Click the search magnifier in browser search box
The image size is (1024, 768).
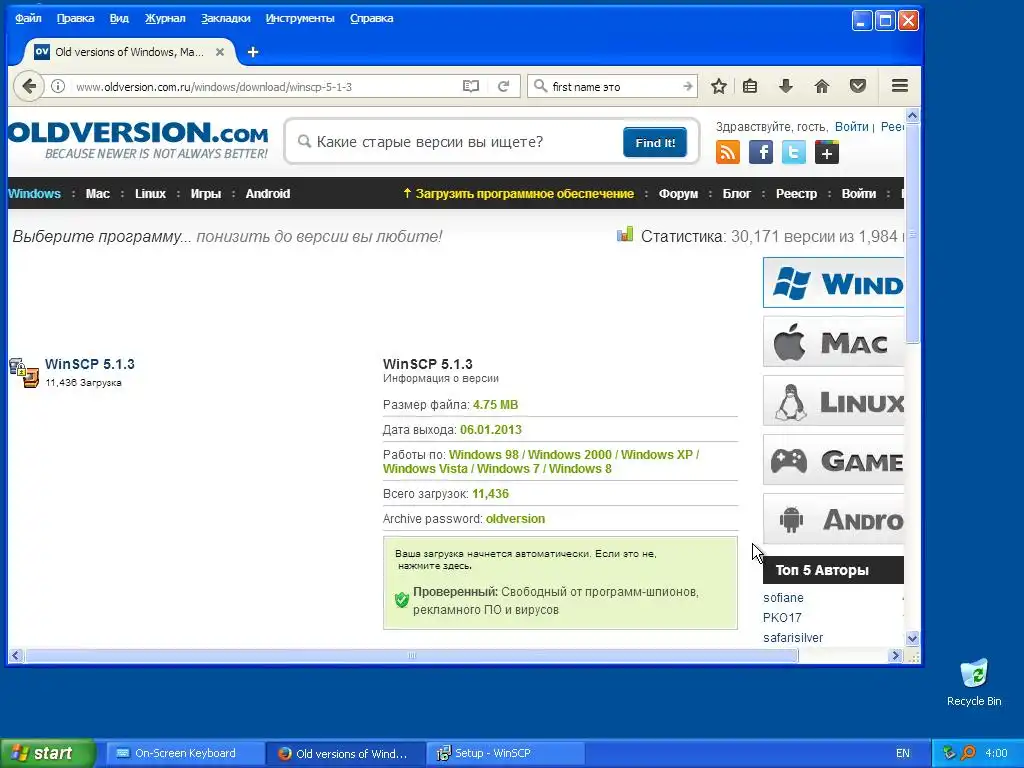pos(540,86)
